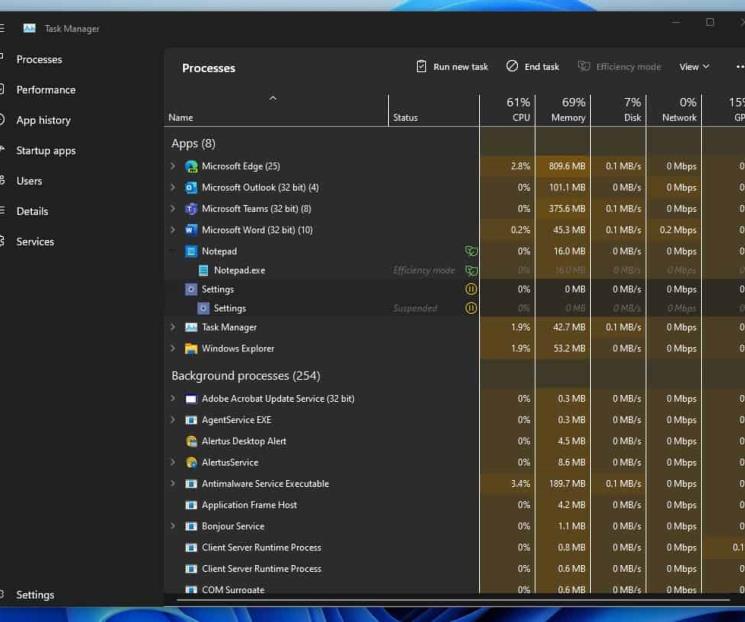The height and width of the screenshot is (622, 745).
Task: Sort processes by Memory column
Action: click(x=563, y=110)
